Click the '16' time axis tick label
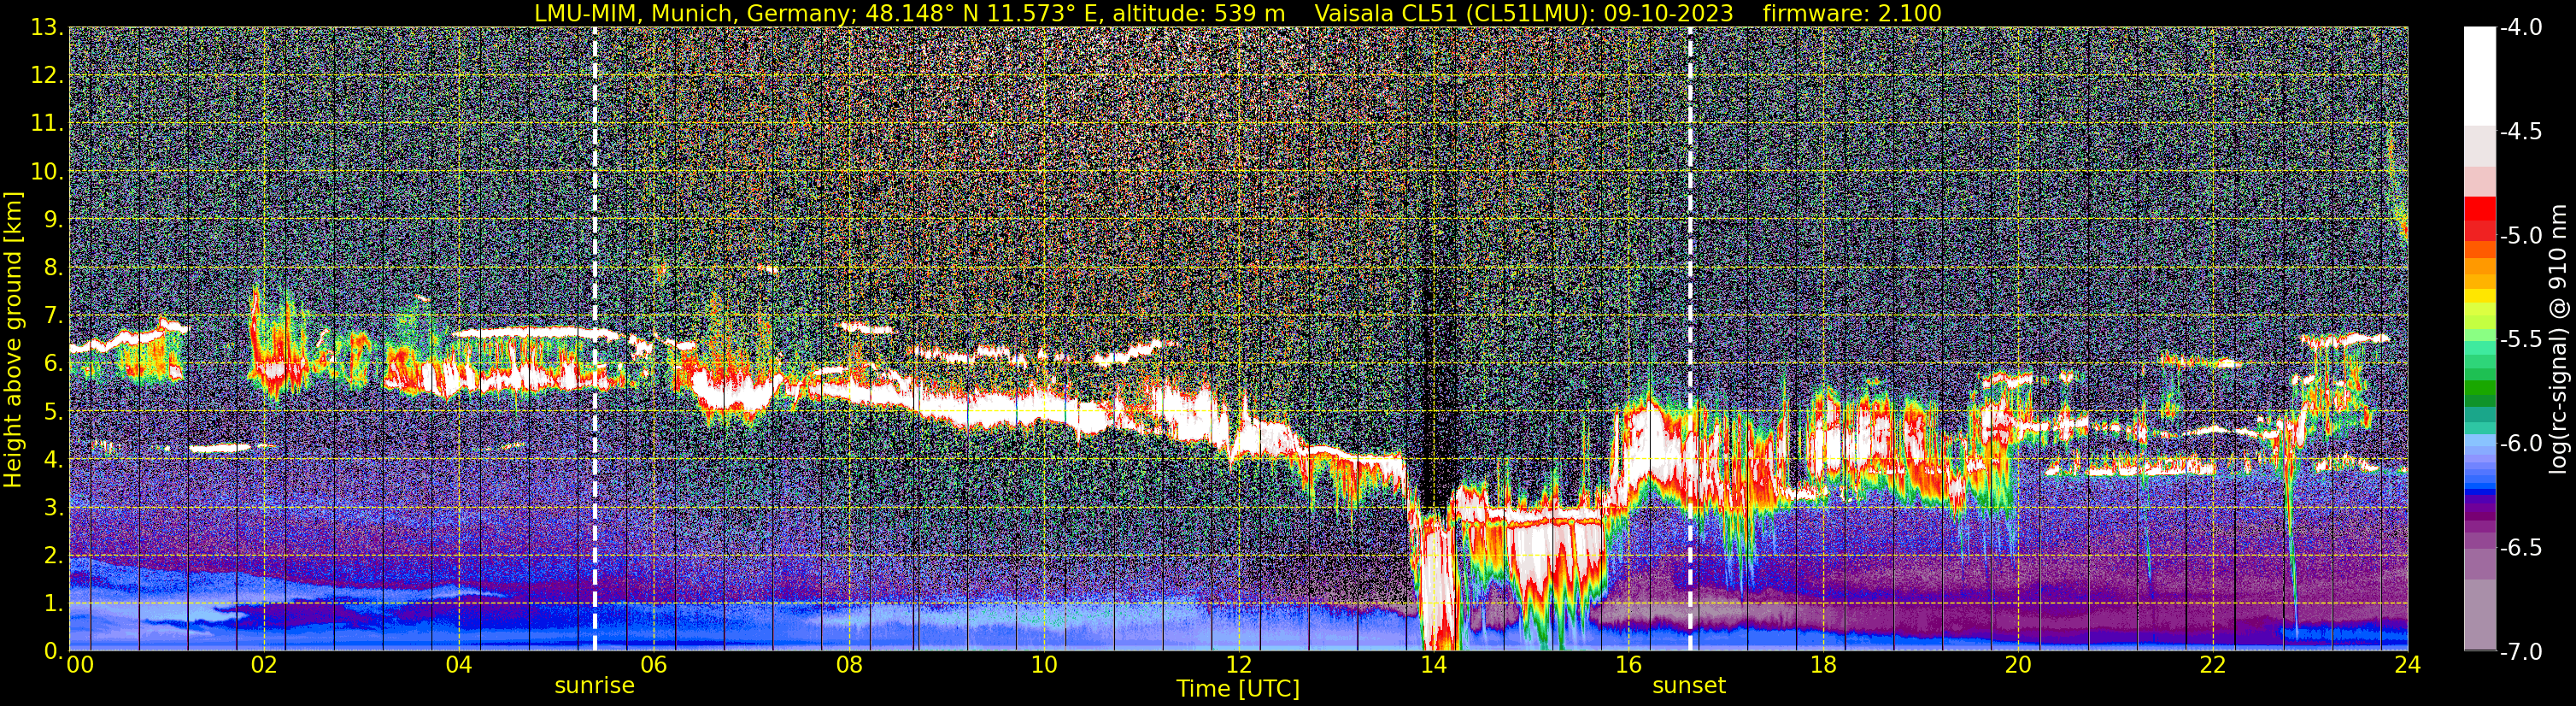 tap(1628, 665)
